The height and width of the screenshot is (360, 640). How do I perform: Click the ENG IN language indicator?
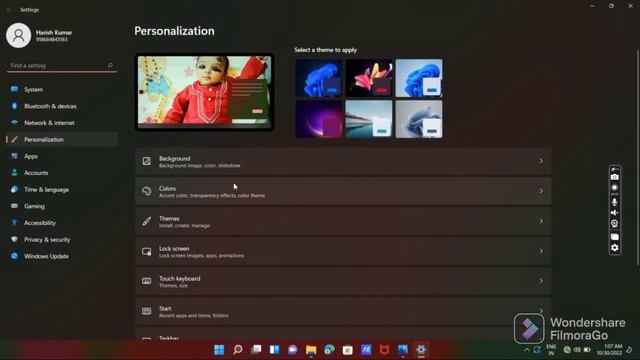pos(551,350)
